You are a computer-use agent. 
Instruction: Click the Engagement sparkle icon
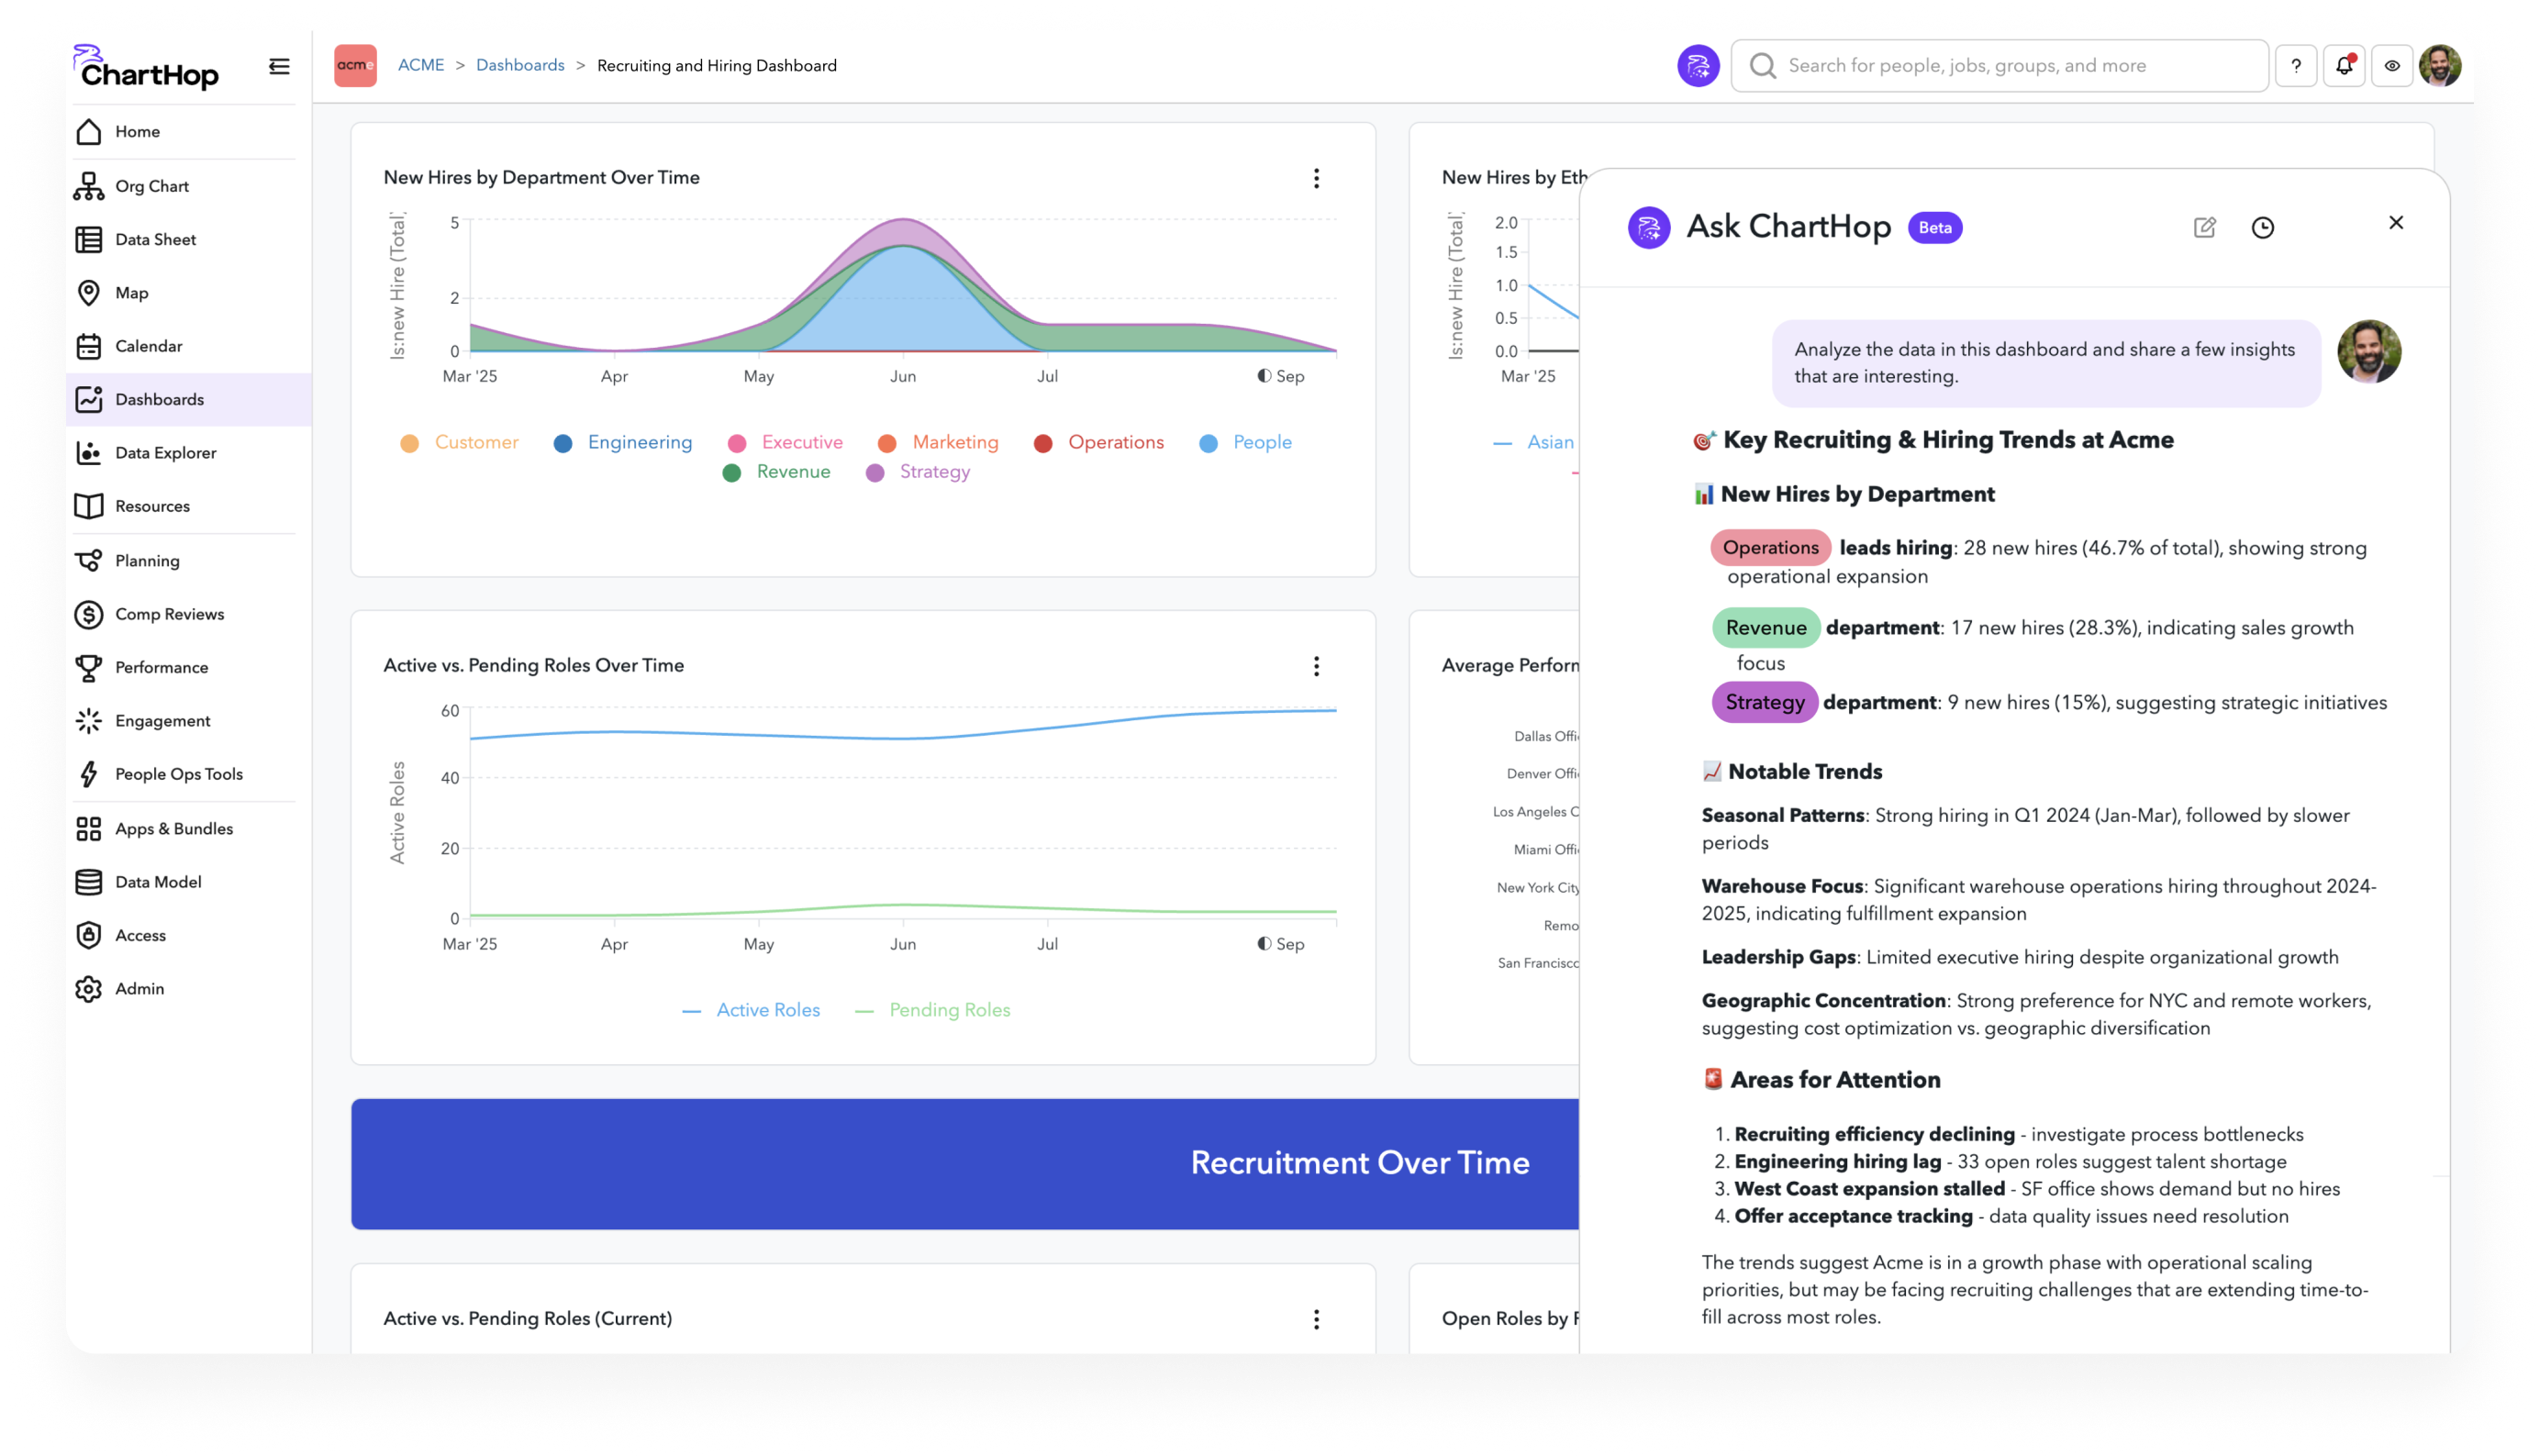(x=89, y=721)
